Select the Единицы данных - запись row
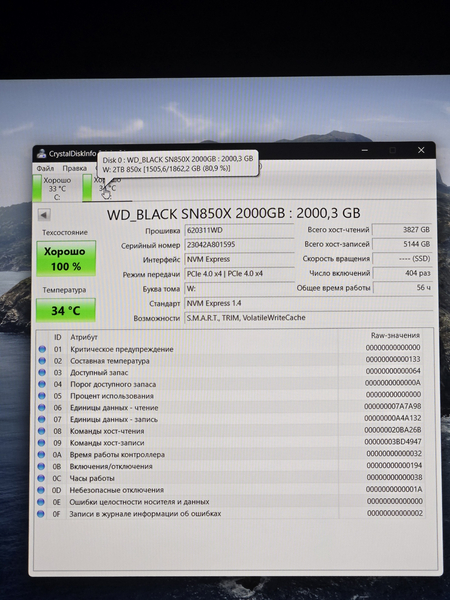This screenshot has width=450, height=600. click(x=230, y=419)
